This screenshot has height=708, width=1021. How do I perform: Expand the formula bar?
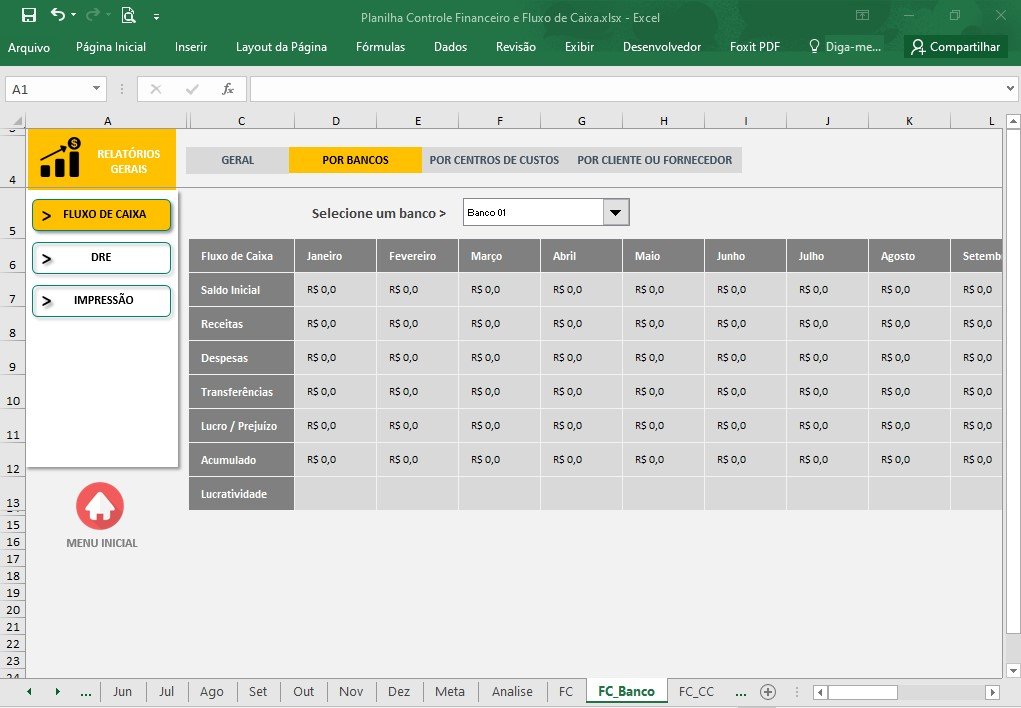coord(1010,89)
